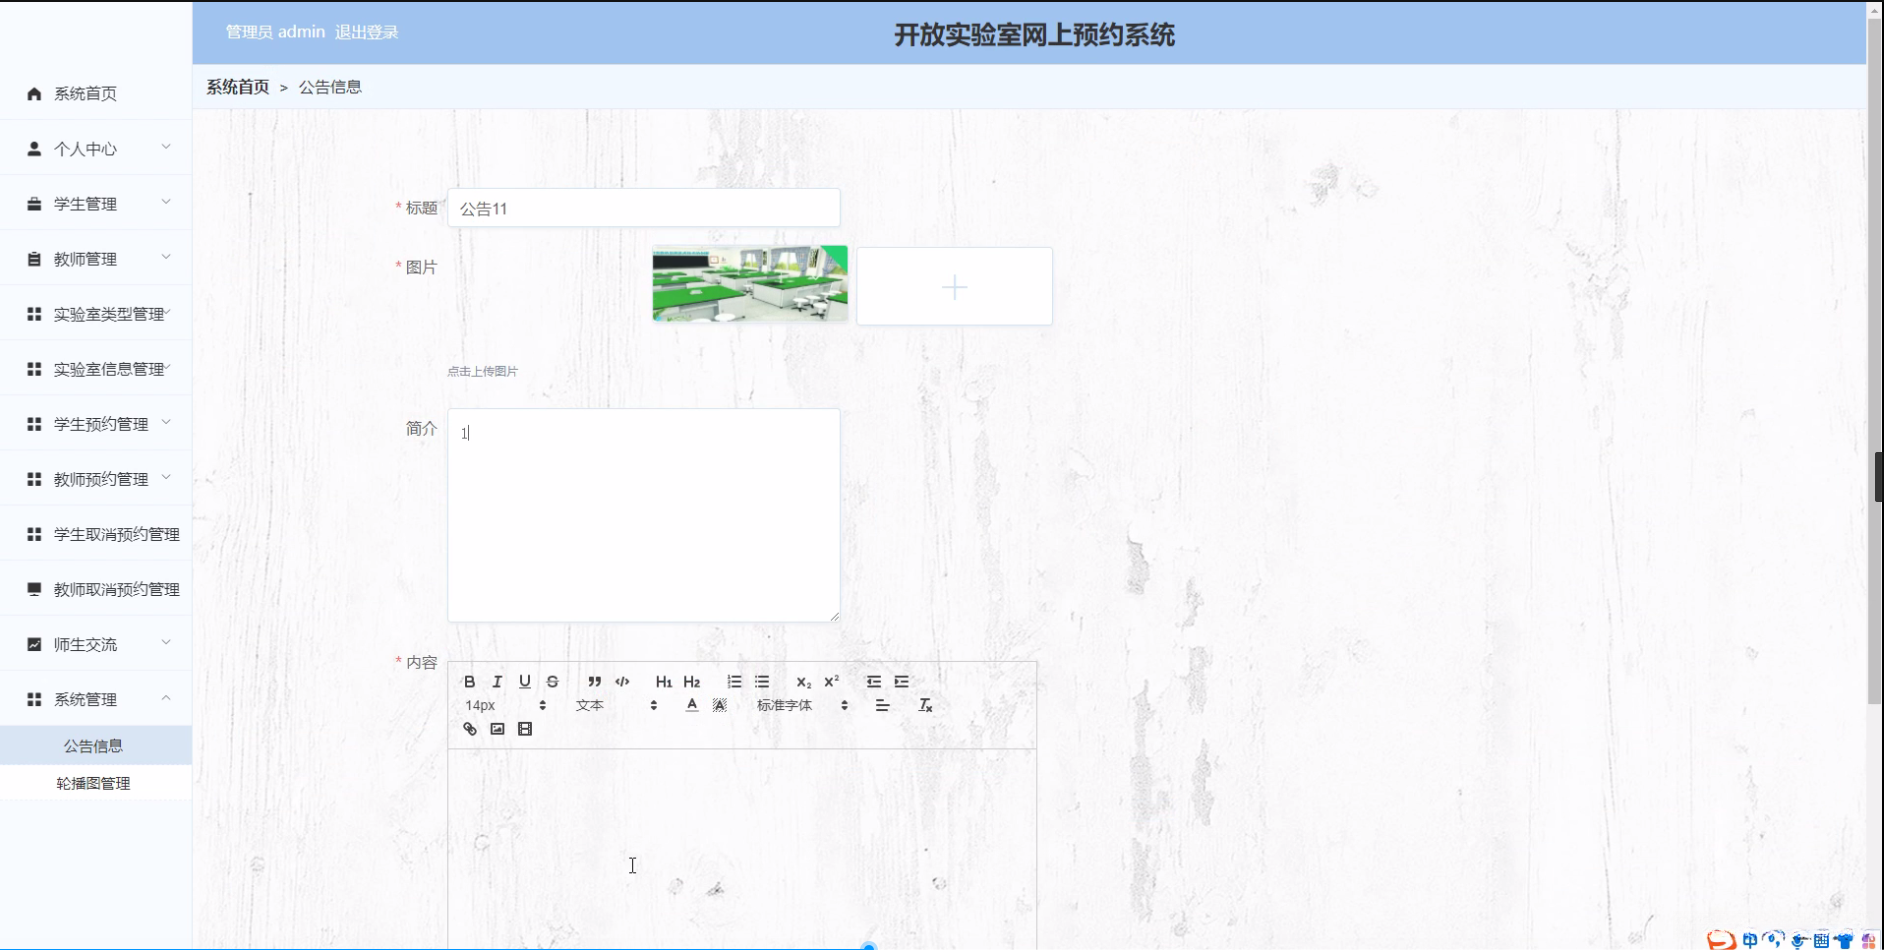Click inside the 内容 rich text editing area

pos(742,848)
